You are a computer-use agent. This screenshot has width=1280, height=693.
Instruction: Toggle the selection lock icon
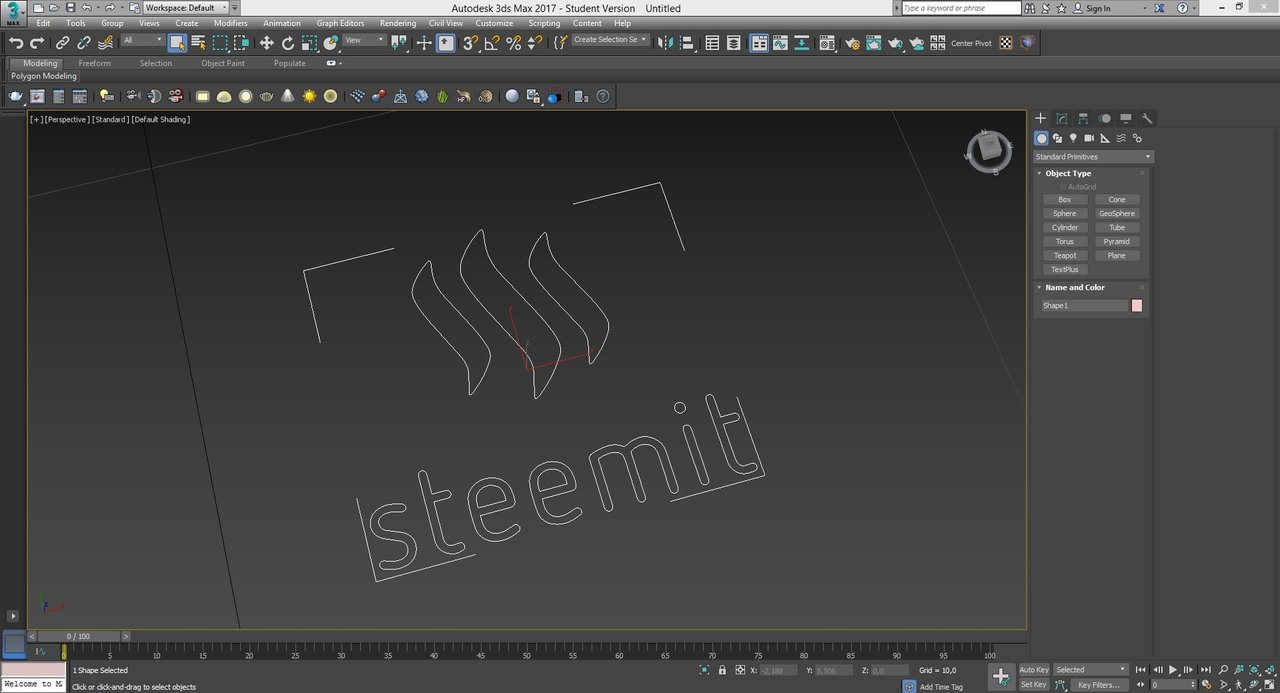[x=722, y=670]
